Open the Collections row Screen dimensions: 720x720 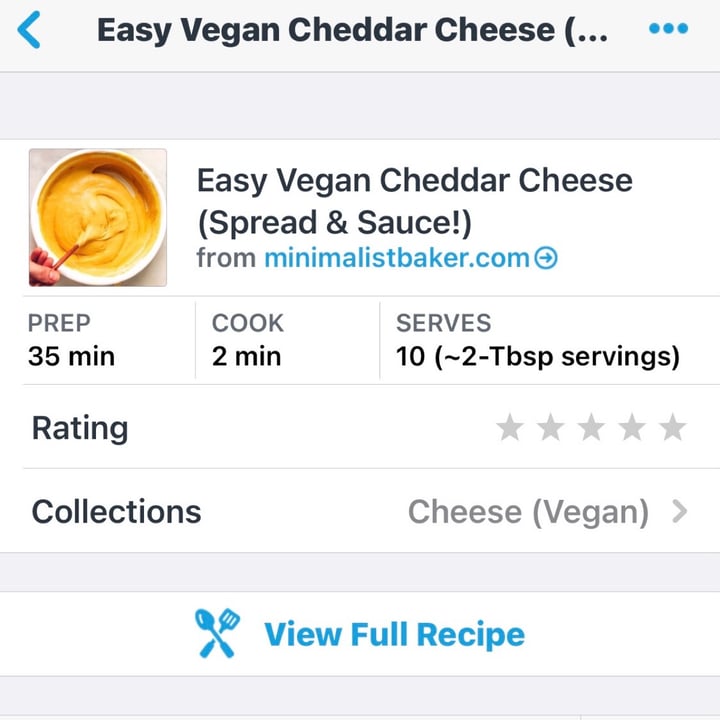point(360,511)
